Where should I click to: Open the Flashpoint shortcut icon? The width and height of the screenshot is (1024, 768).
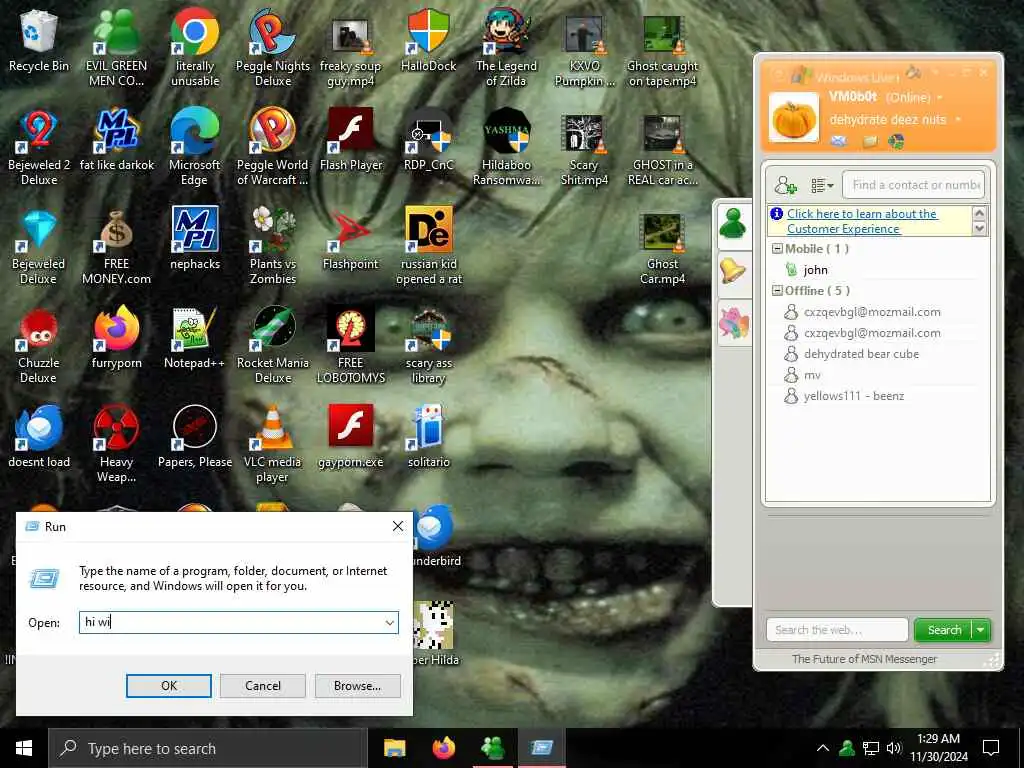351,239
